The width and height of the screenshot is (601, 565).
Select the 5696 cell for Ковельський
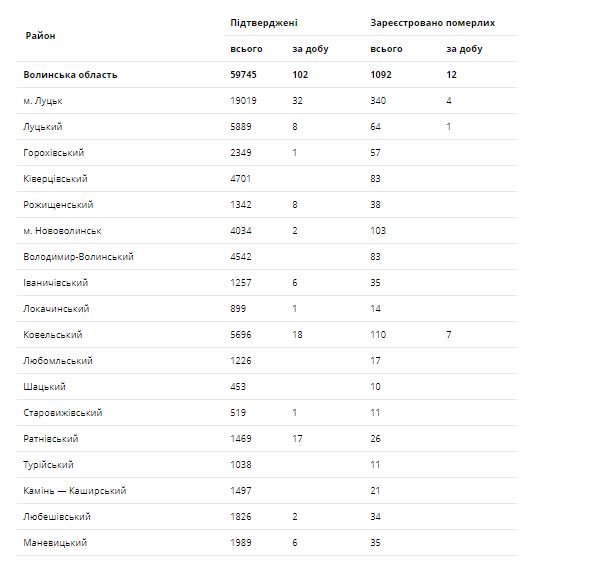tap(242, 335)
